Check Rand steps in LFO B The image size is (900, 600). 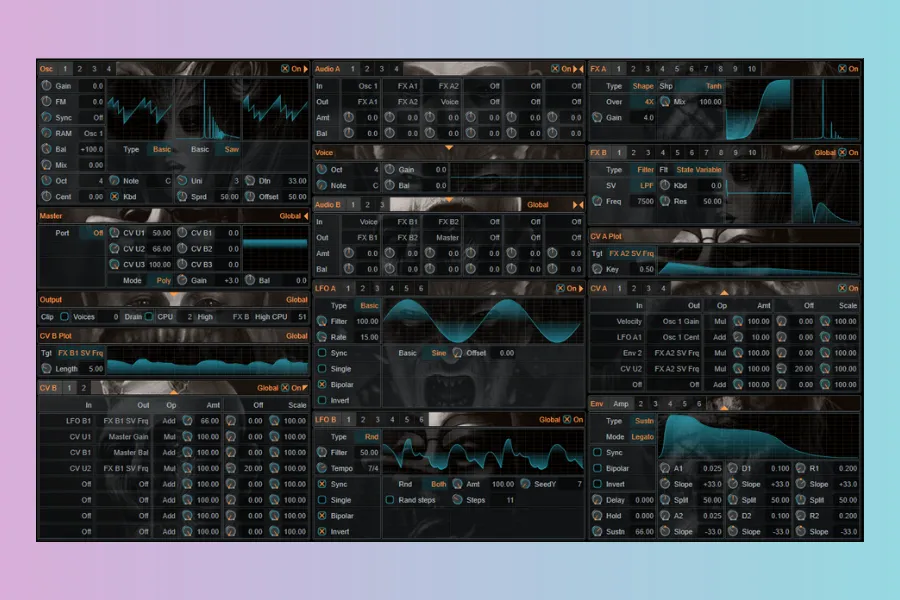click(390, 500)
